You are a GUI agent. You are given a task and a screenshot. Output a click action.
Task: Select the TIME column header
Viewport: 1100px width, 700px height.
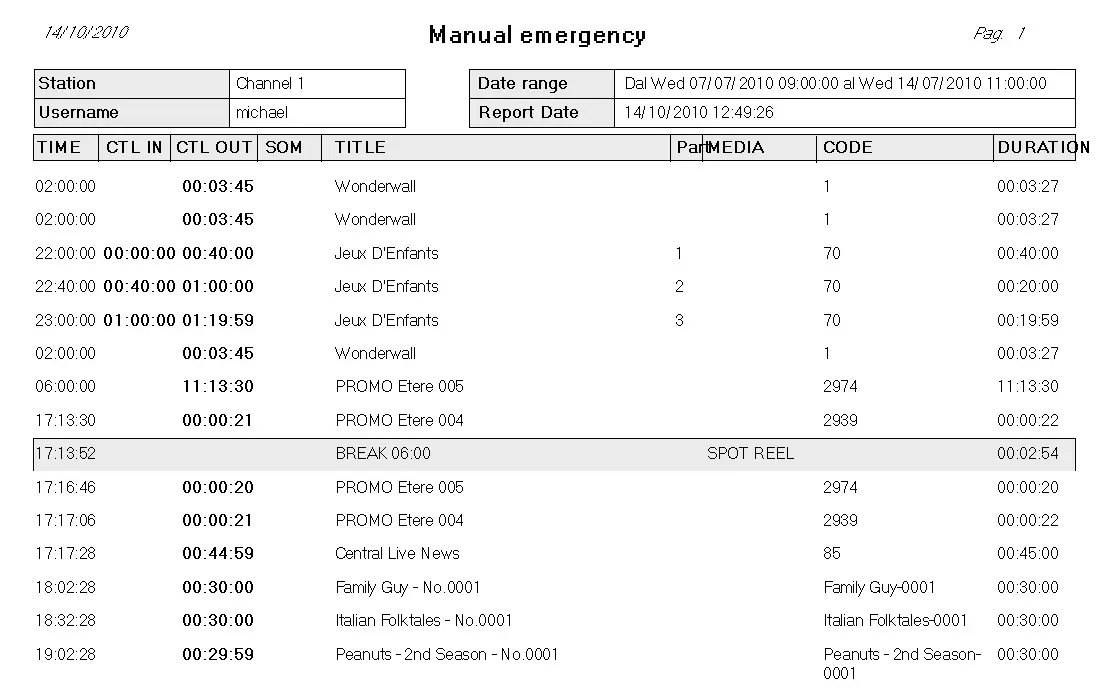pyautogui.click(x=59, y=147)
